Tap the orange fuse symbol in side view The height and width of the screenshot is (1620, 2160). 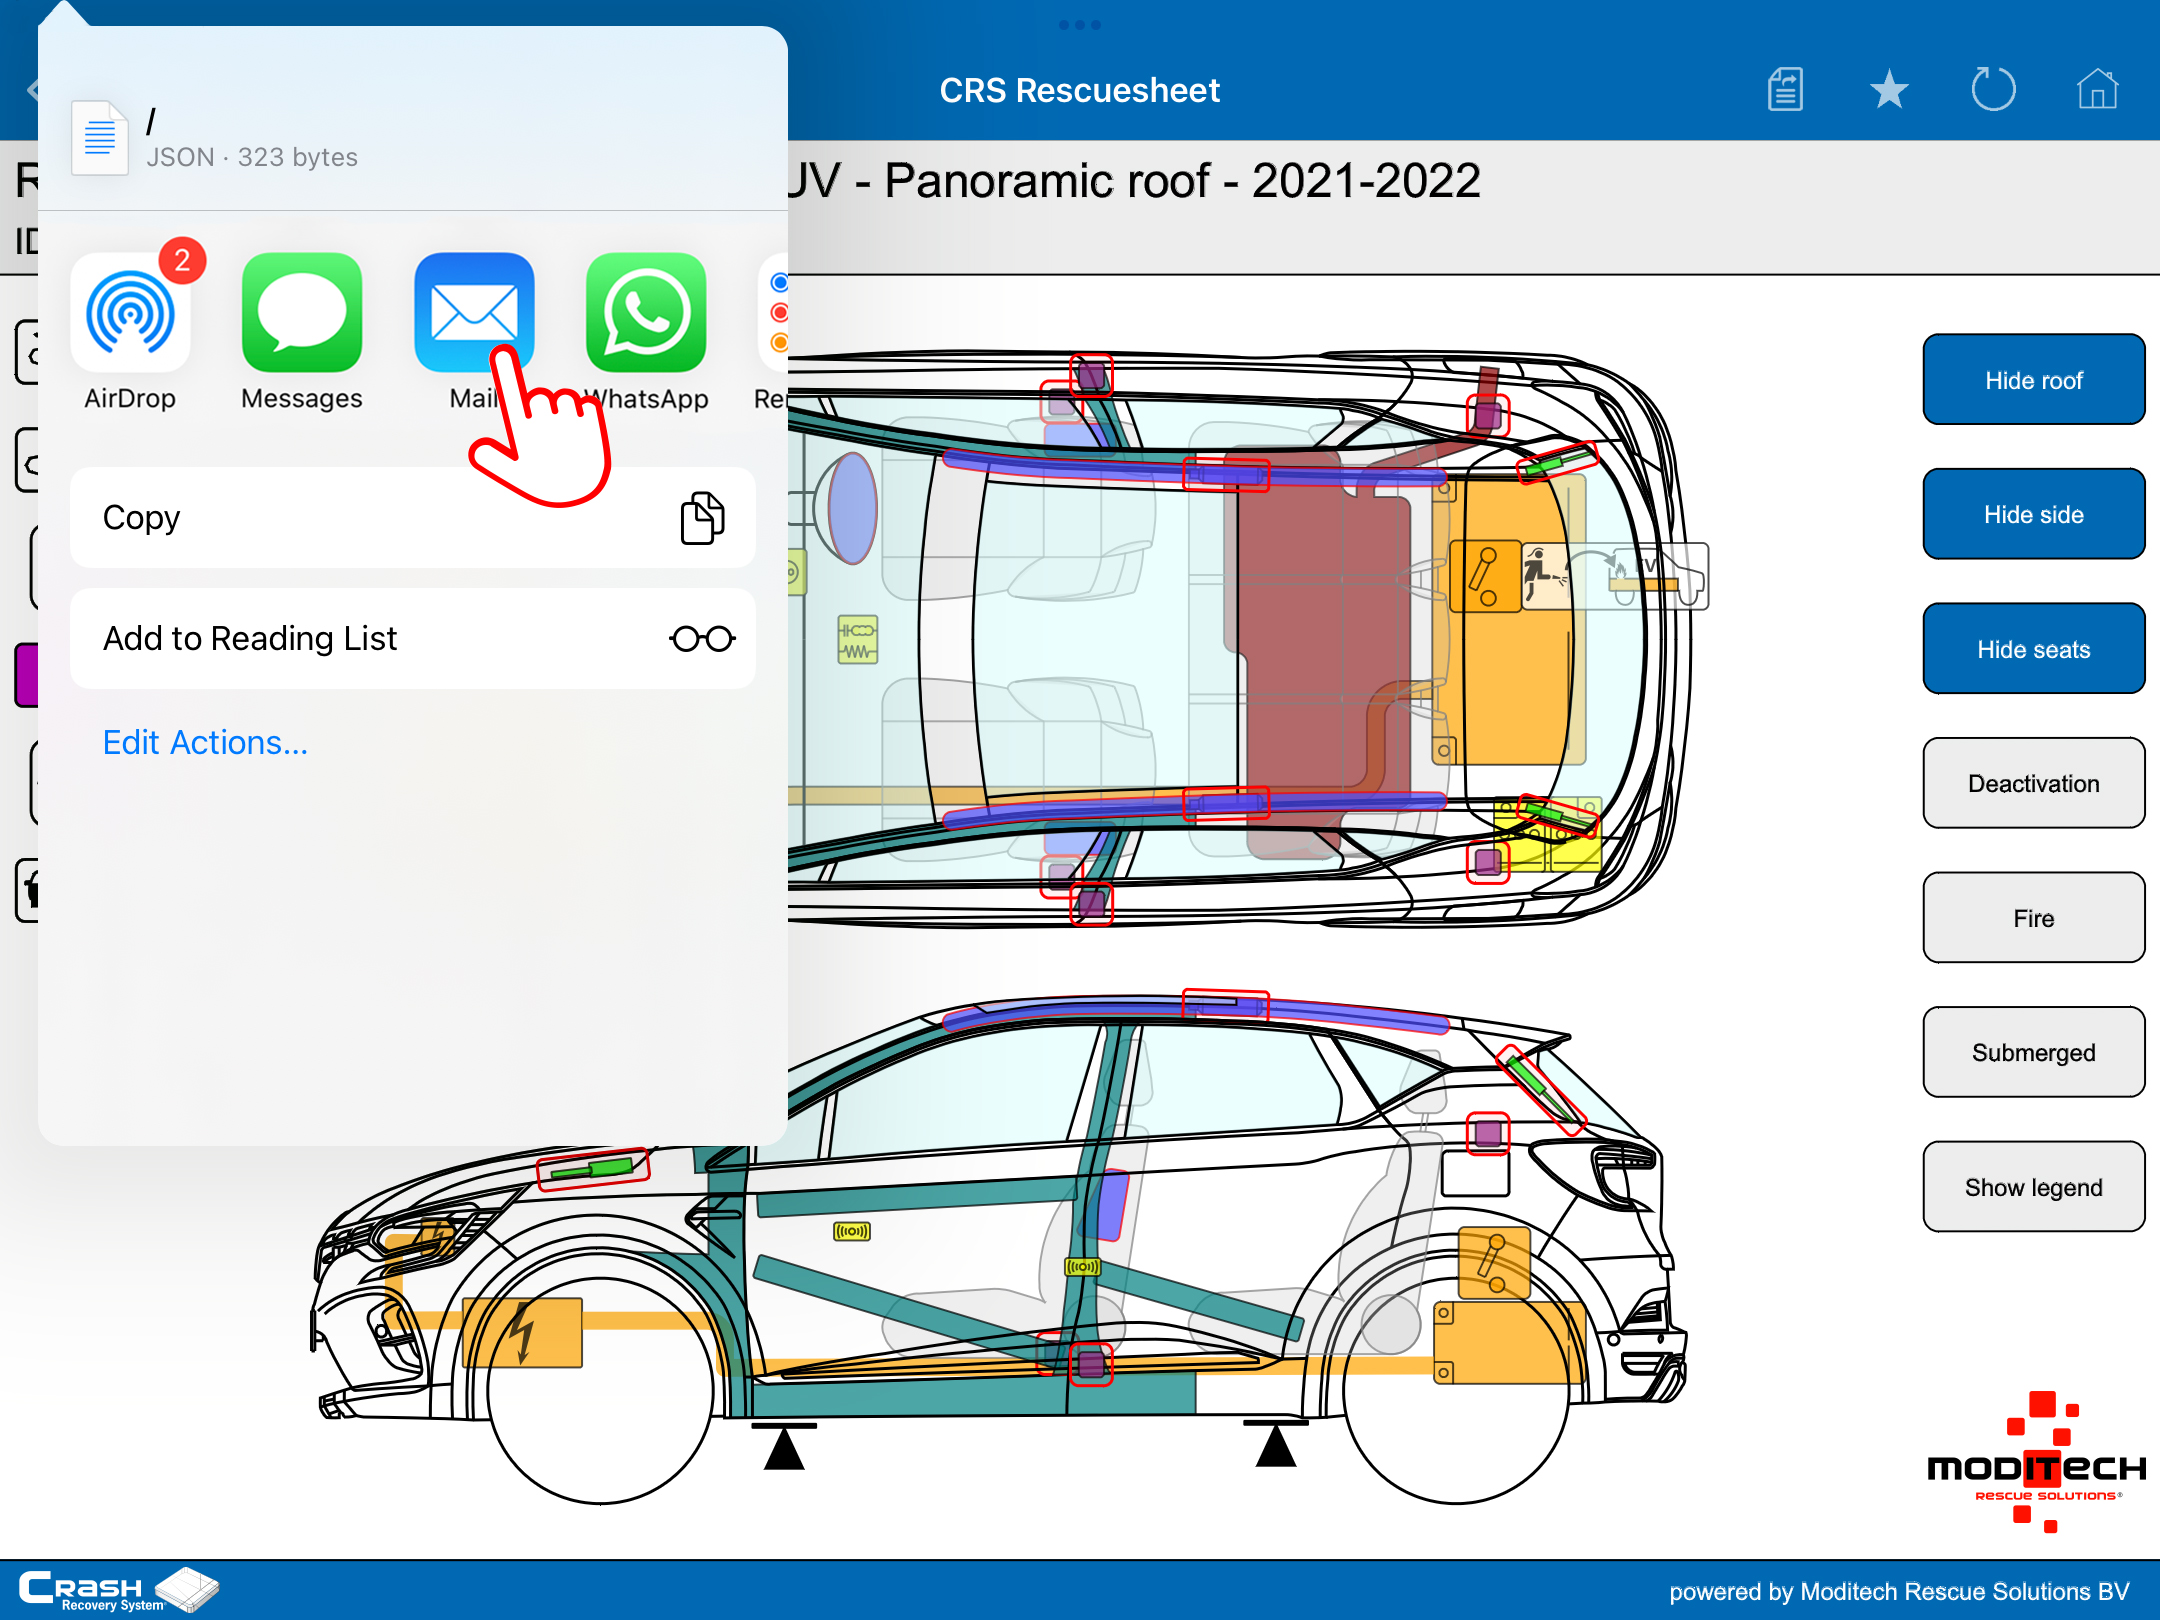[x=1494, y=1263]
